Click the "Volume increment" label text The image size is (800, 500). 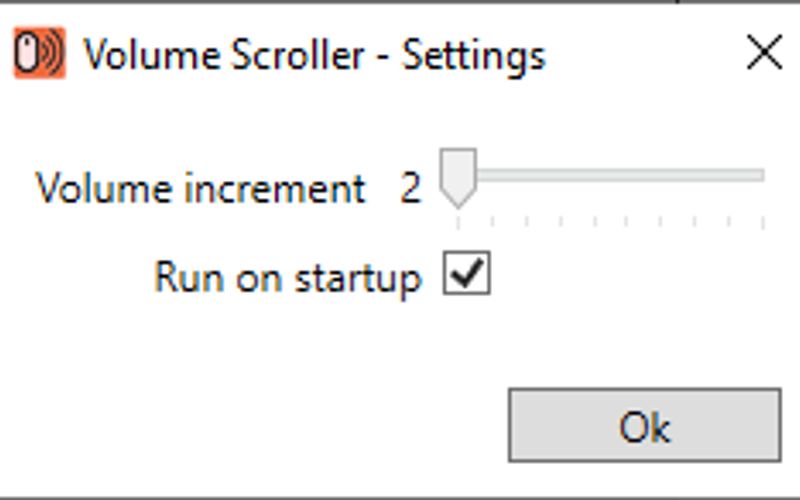pos(201,188)
